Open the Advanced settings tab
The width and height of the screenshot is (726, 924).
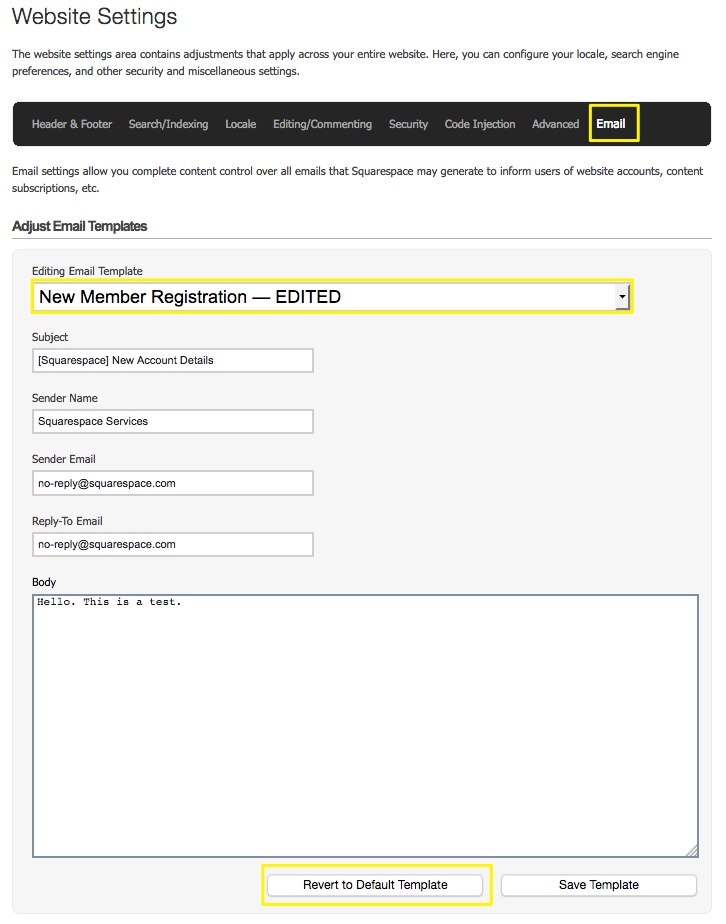click(555, 124)
